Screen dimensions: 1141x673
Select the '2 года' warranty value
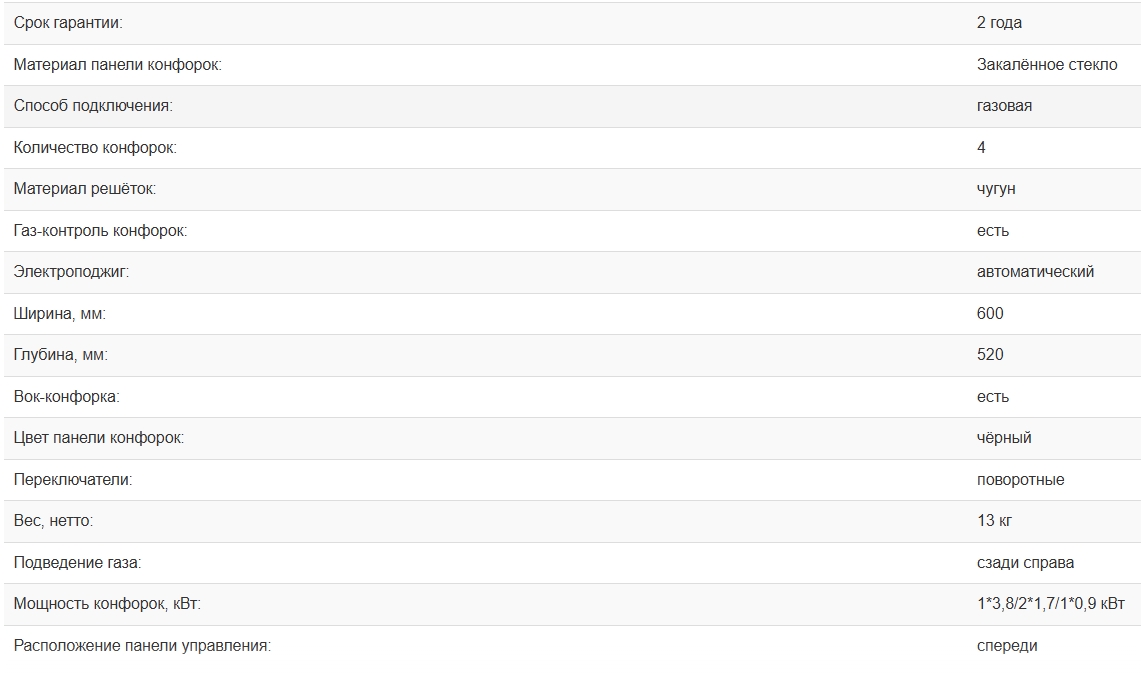(999, 23)
